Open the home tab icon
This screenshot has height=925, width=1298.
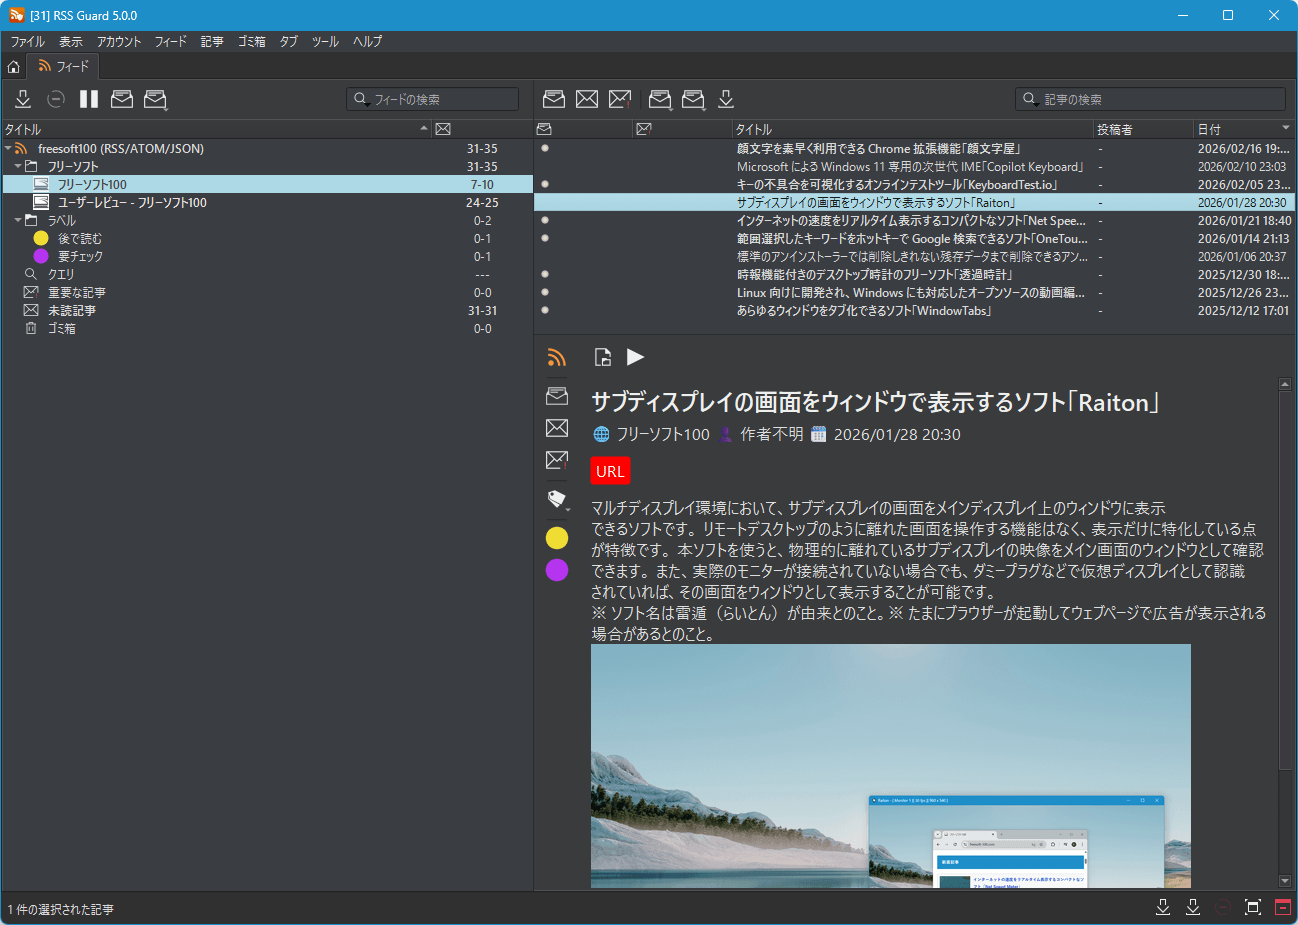tap(14, 67)
